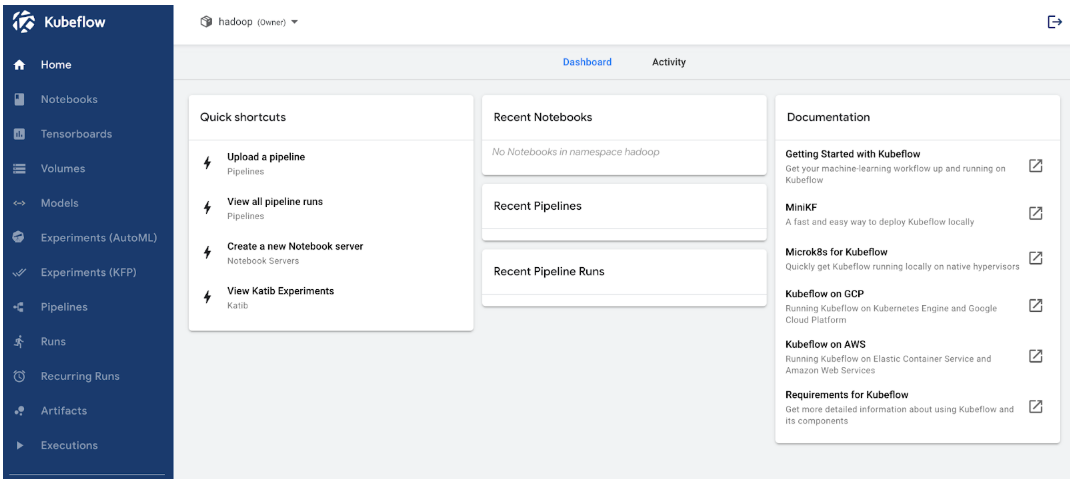This screenshot has height=486, width=1076.
Task: Click the lightning icon beside View Katib Experiments
Action: [x=207, y=297]
